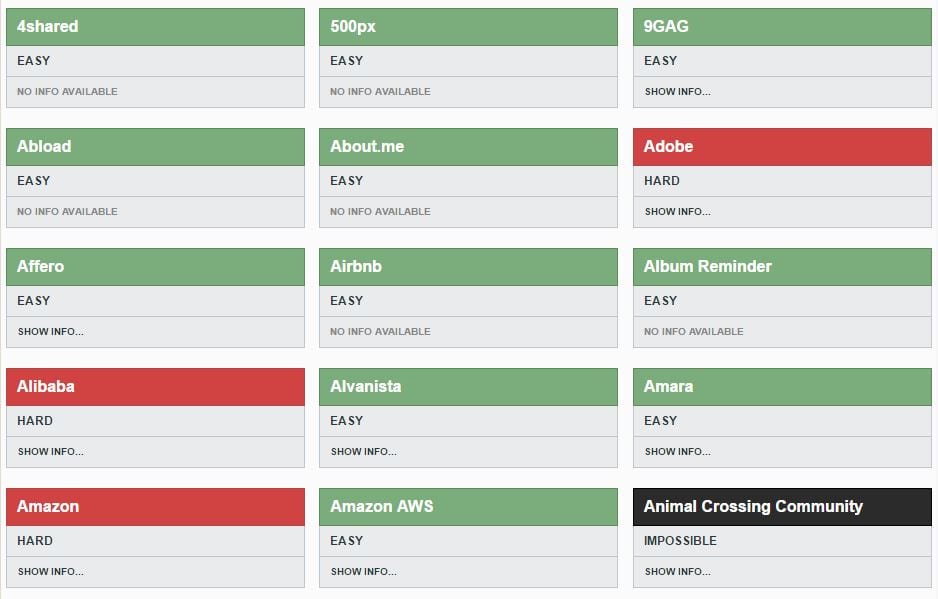This screenshot has height=599, width=938.
Task: Select the Abload green header
Action: coord(155,147)
